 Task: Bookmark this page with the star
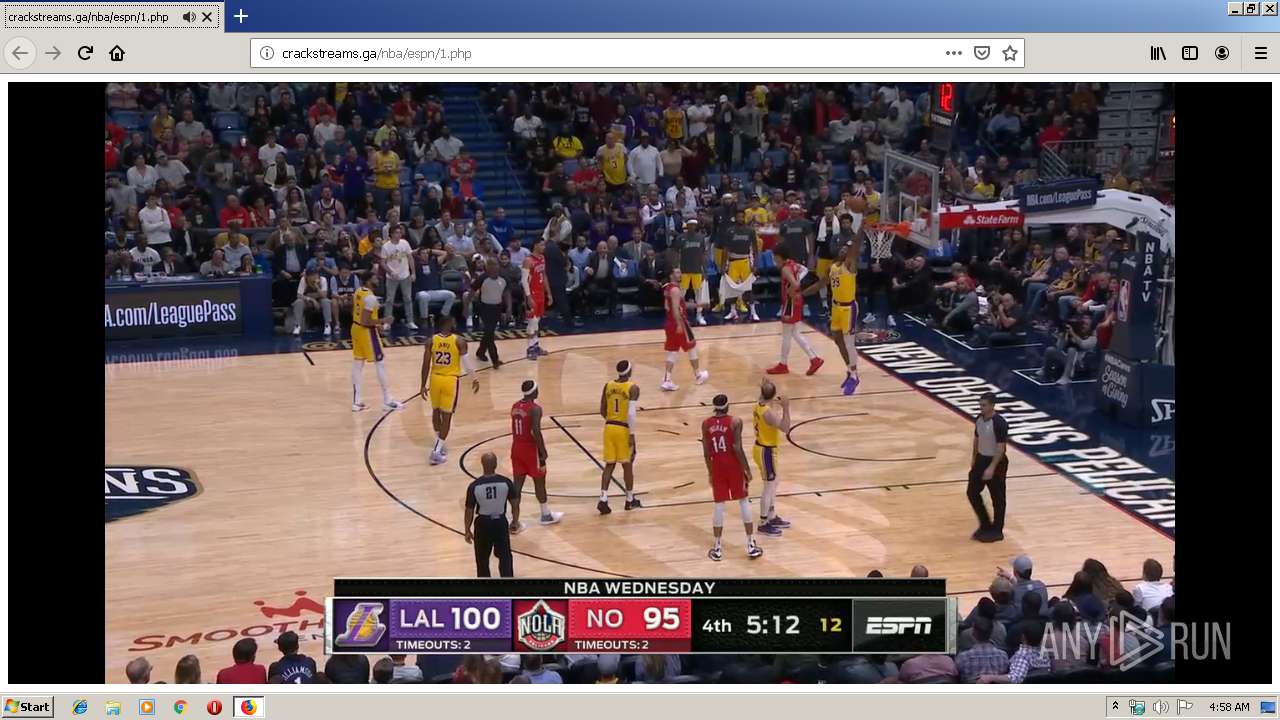pos(1010,53)
